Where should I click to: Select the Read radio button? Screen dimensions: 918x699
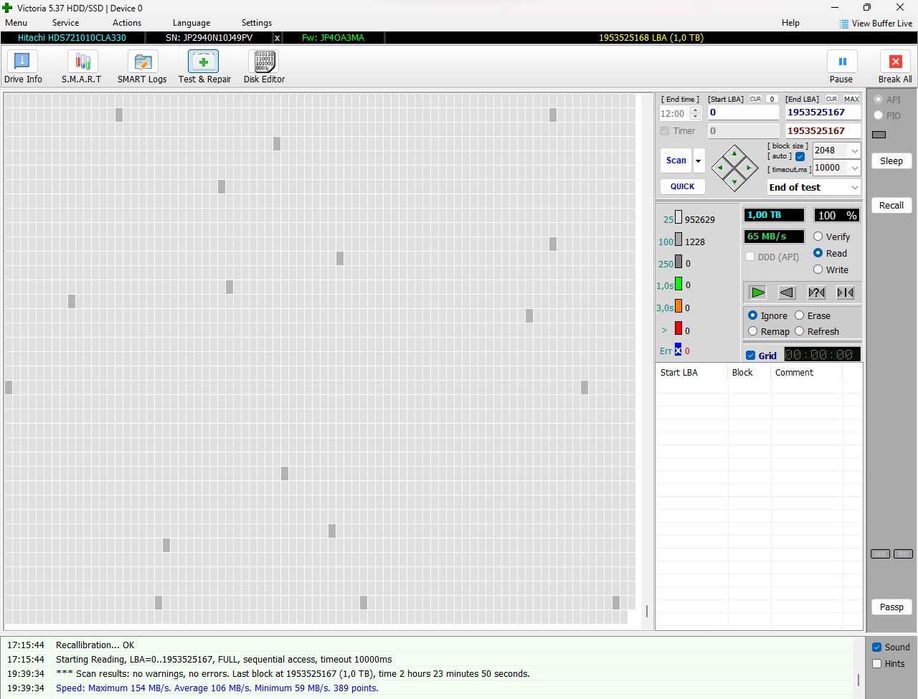[818, 253]
